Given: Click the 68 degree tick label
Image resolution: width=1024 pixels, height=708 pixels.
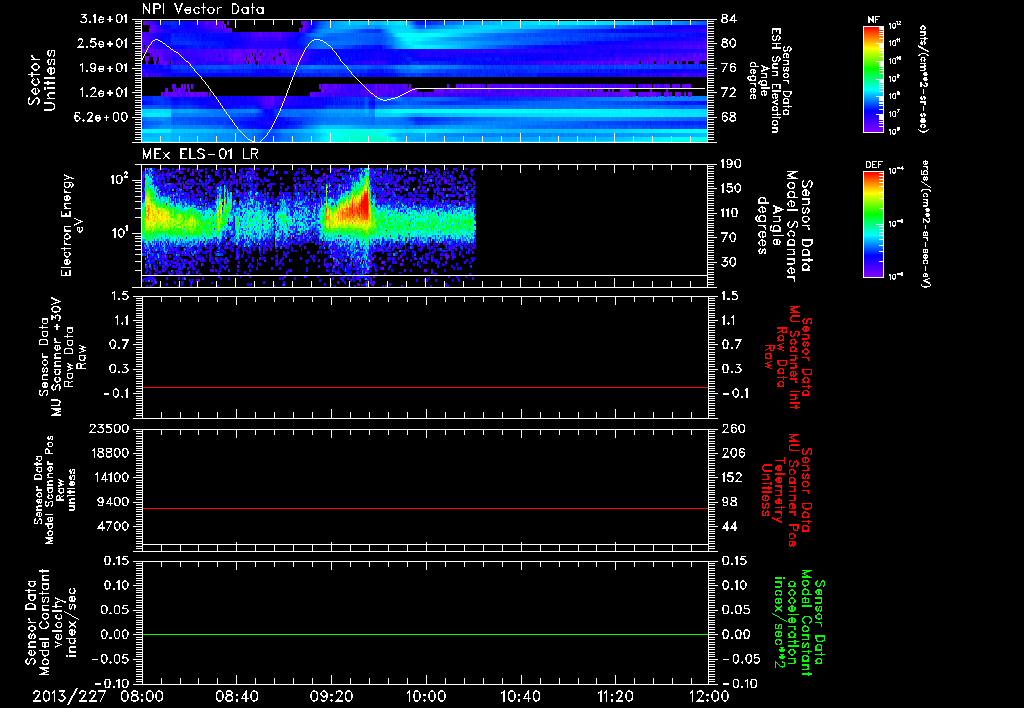Looking at the screenshot, I should (x=729, y=117).
